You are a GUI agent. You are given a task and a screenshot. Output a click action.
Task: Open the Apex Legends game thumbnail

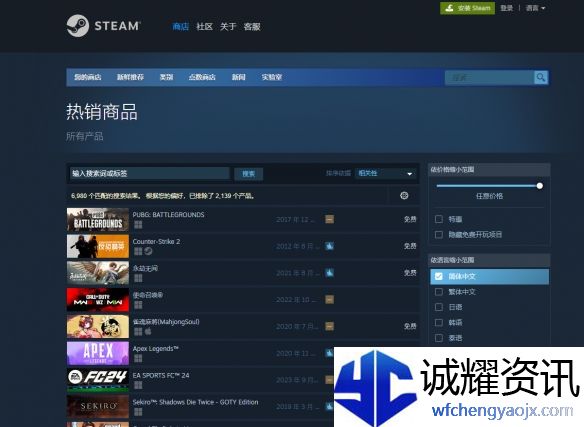coord(98,353)
